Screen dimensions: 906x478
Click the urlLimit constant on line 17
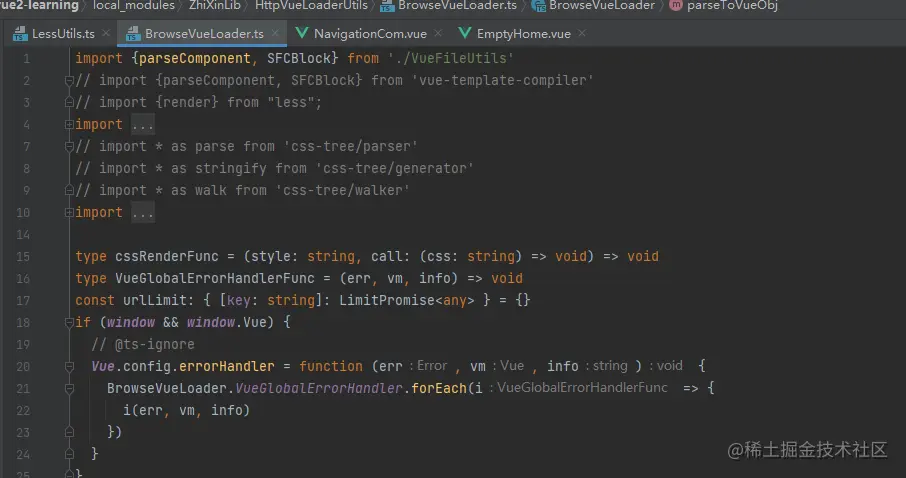(155, 300)
